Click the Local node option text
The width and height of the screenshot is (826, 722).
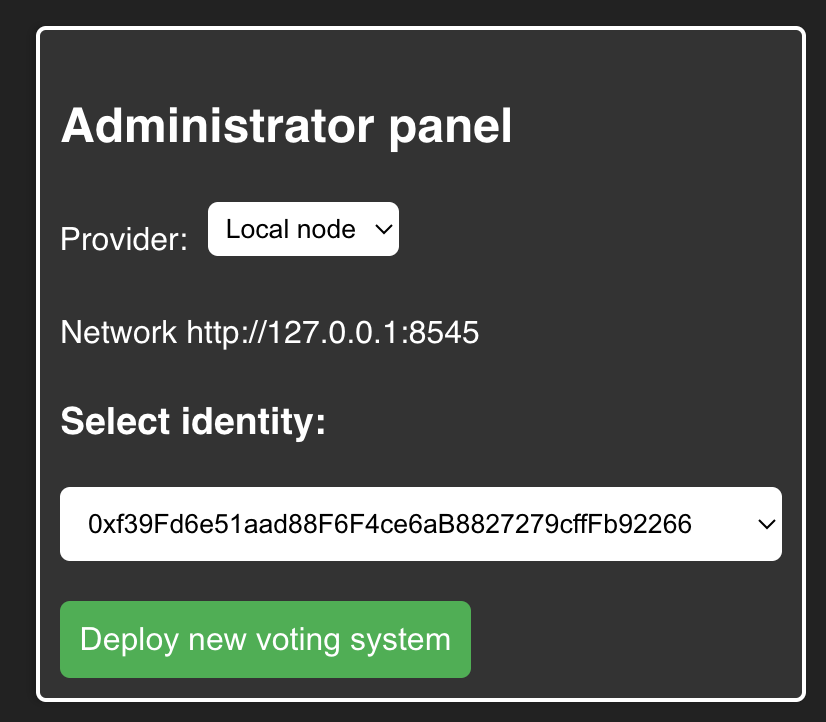click(x=290, y=229)
